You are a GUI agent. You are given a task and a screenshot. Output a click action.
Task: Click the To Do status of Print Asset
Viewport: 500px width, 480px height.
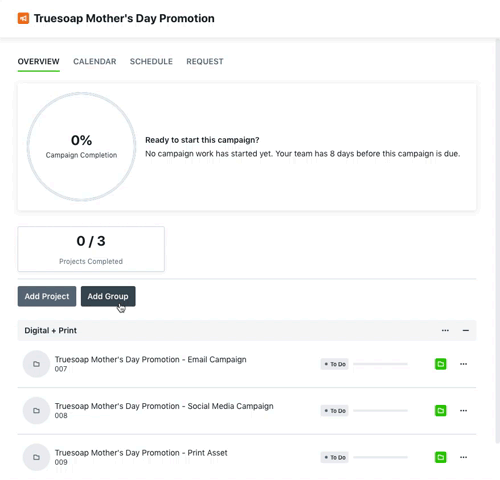335,458
